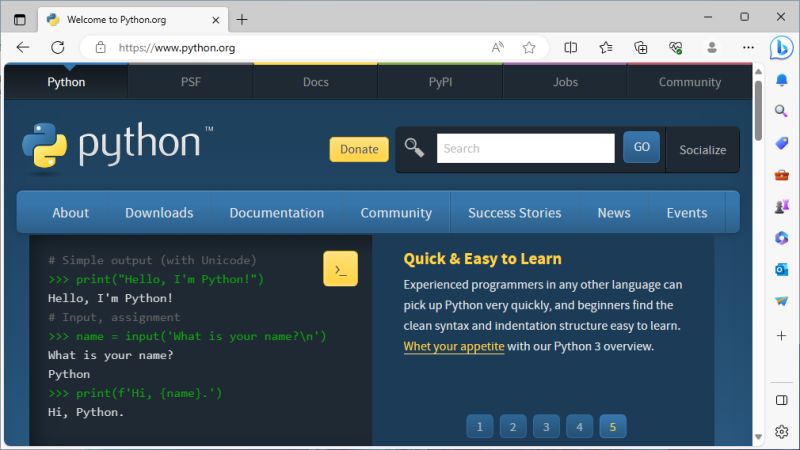Open the sidebar search tool
This screenshot has width=800, height=450.
[781, 111]
